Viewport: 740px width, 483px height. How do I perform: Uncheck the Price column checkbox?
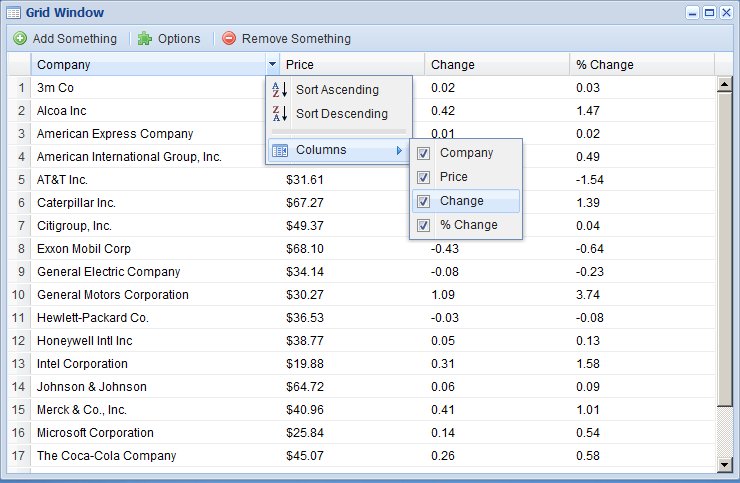424,178
